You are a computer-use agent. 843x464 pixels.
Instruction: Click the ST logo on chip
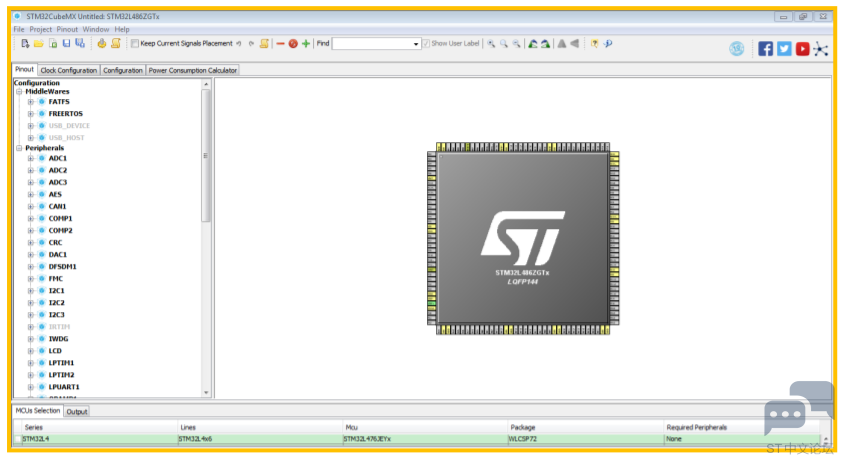pos(523,238)
